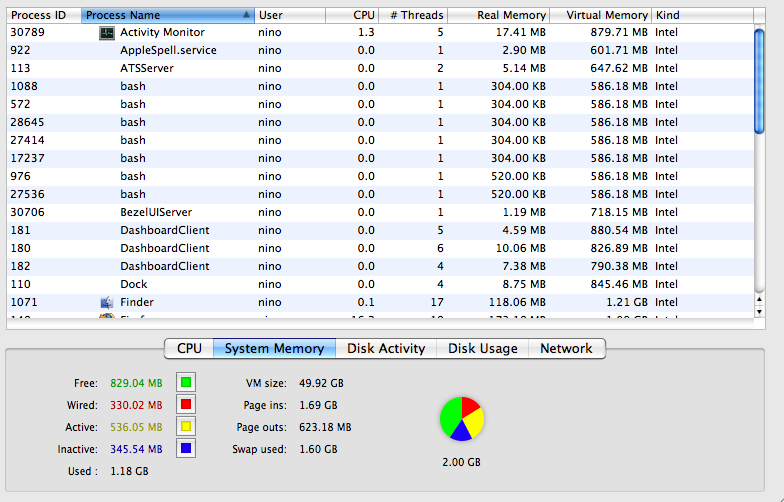Image resolution: width=784 pixels, height=502 pixels.
Task: Click the 536.05 MB active memory value
Action: coord(136,427)
